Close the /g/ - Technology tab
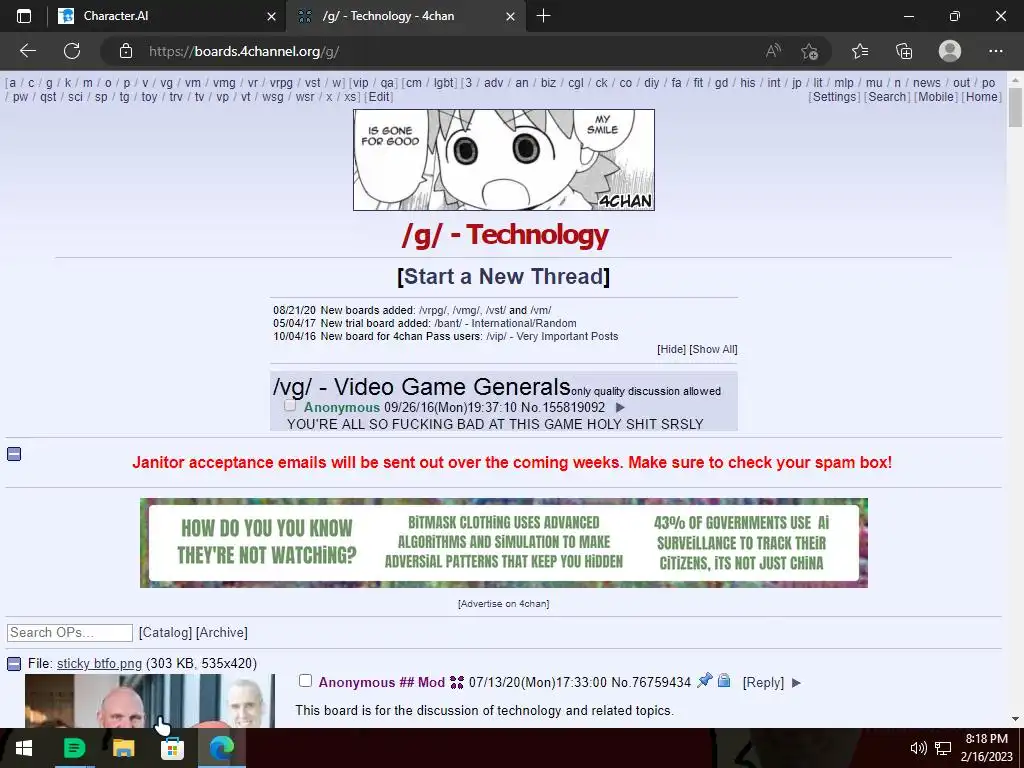Viewport: 1024px width, 768px height. tap(511, 16)
